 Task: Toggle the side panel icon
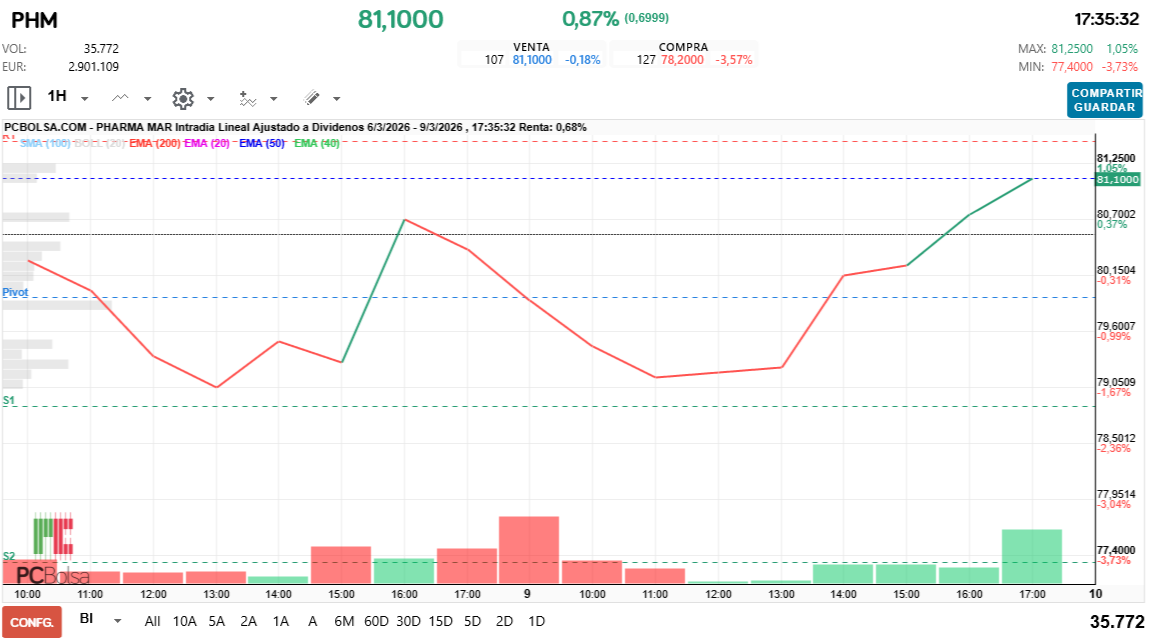19,98
